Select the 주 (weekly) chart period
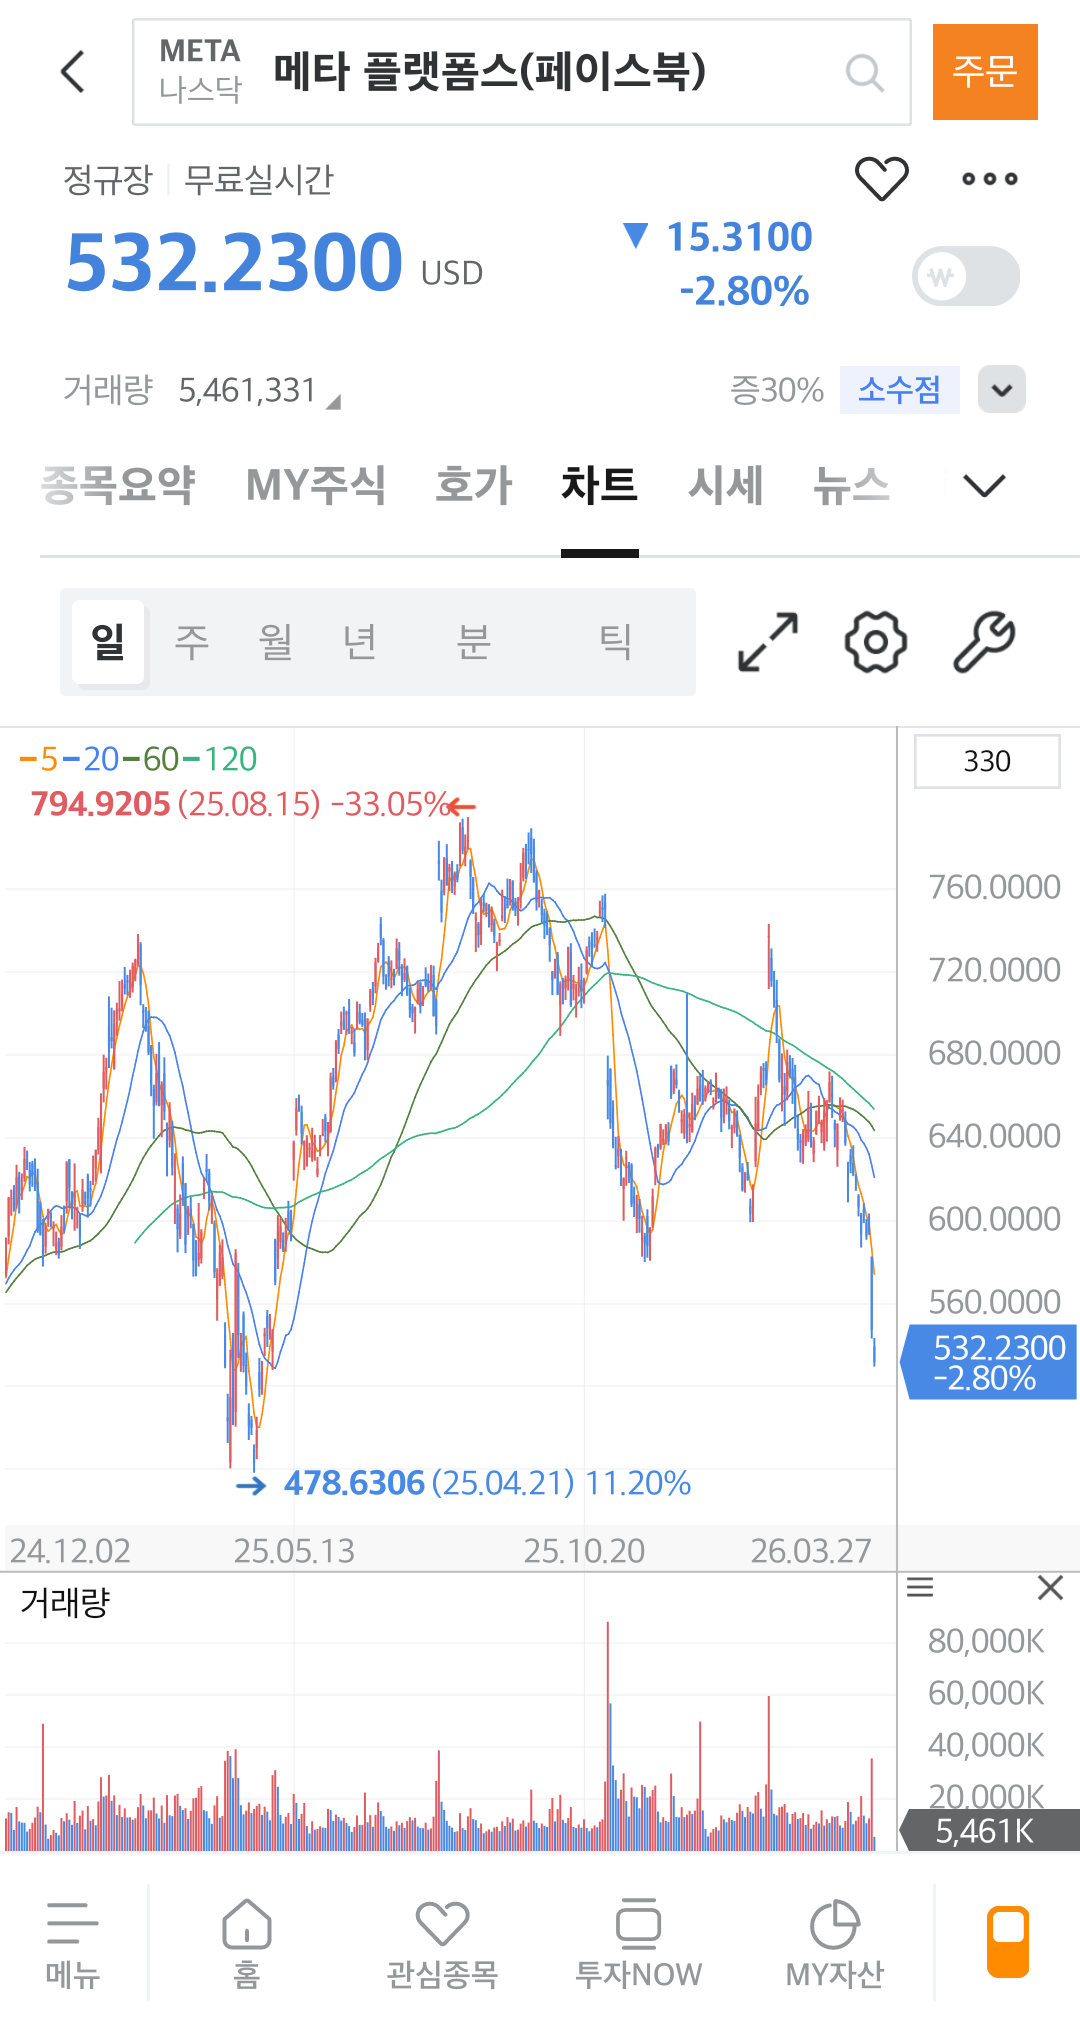 (192, 642)
